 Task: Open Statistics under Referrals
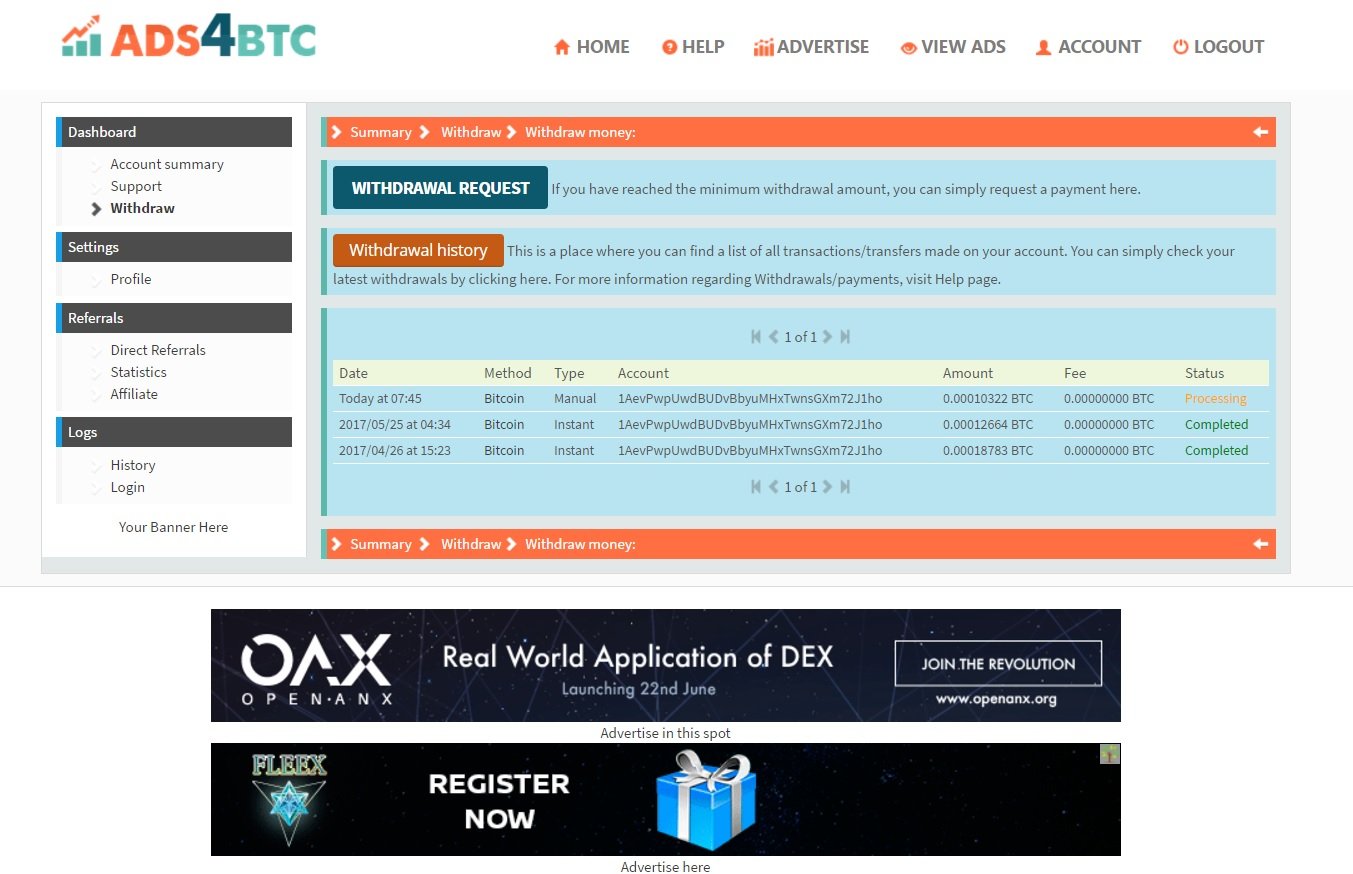(139, 372)
